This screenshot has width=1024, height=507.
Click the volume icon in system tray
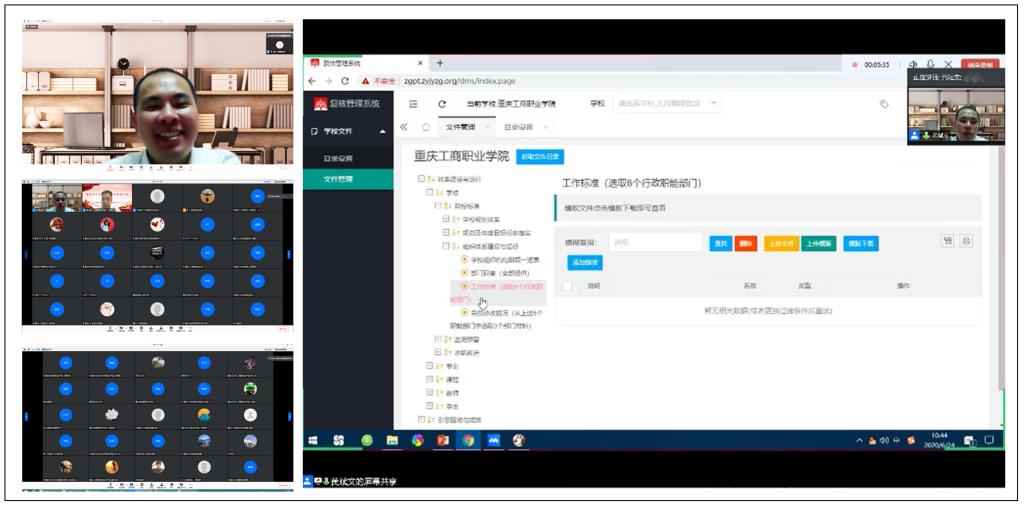pyautogui.click(x=884, y=440)
